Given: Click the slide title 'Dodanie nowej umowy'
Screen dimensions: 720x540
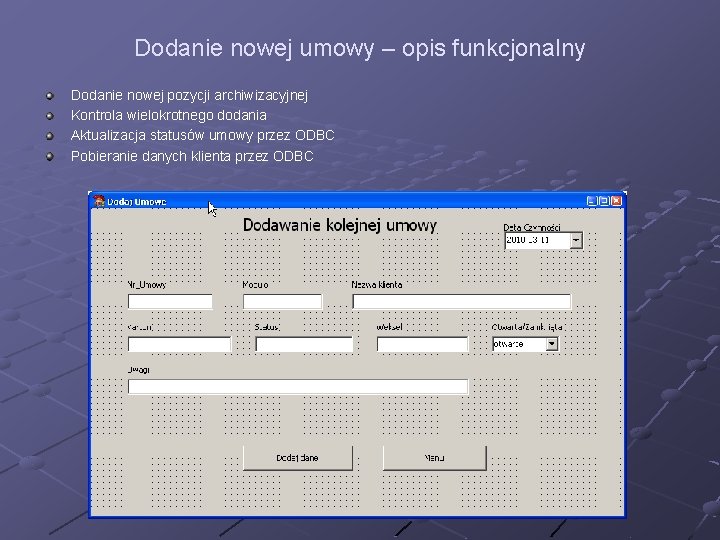Looking at the screenshot, I should tap(254, 48).
